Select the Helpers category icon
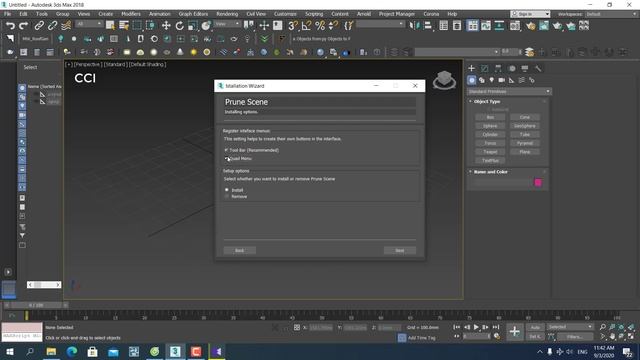The image size is (640, 360). tap(511, 80)
